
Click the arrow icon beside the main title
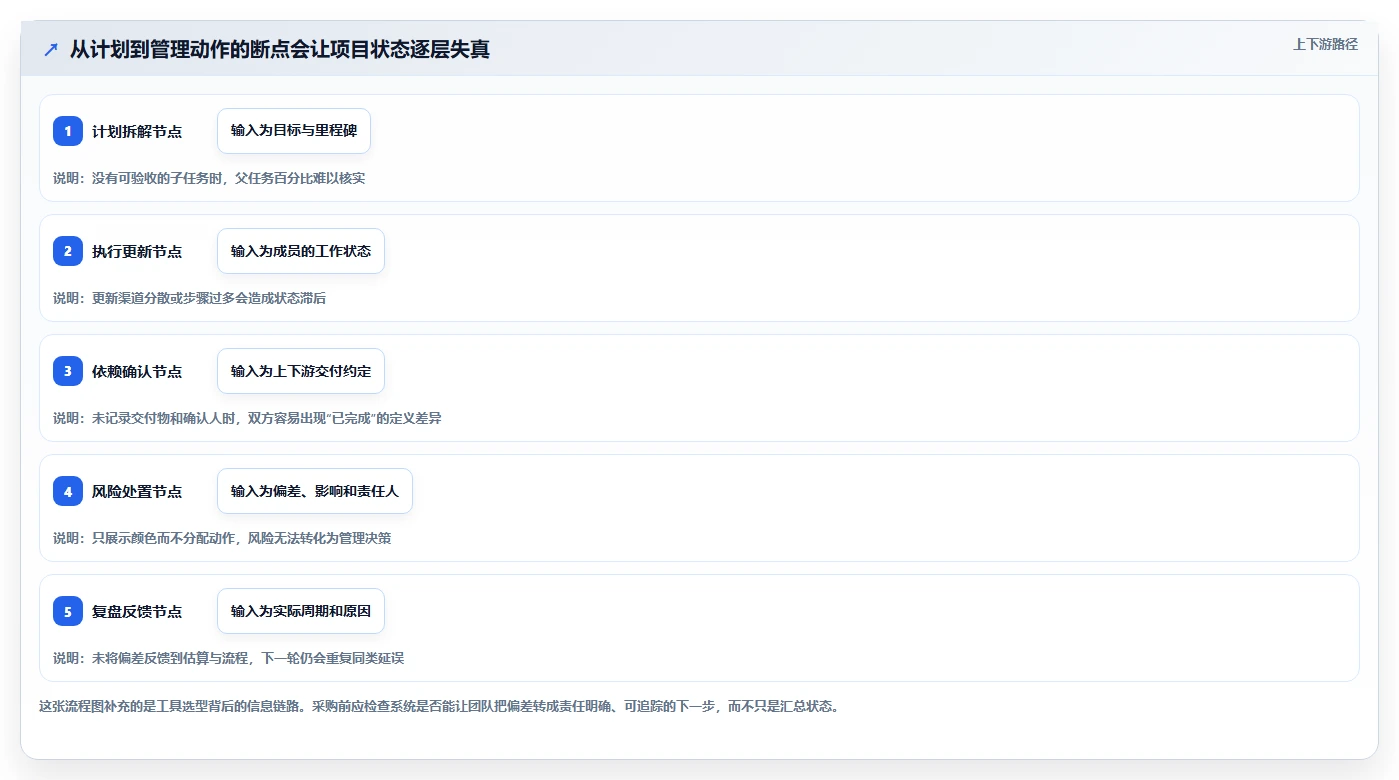coord(50,49)
